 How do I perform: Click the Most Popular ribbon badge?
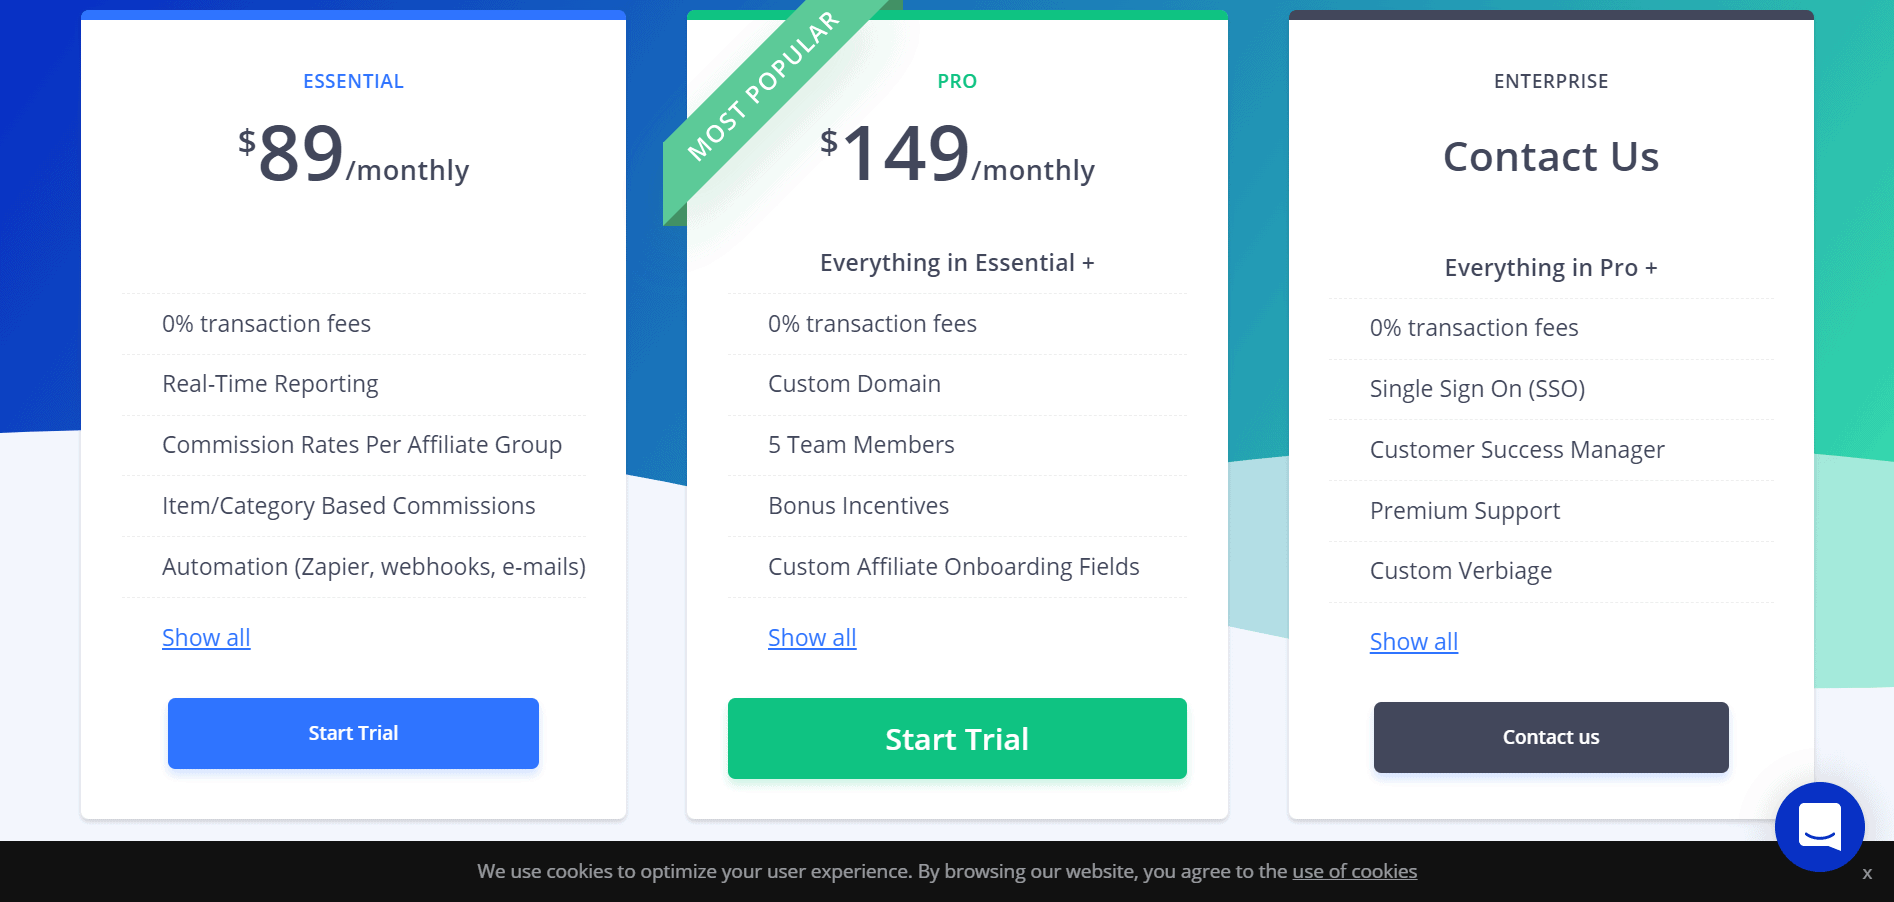[763, 87]
